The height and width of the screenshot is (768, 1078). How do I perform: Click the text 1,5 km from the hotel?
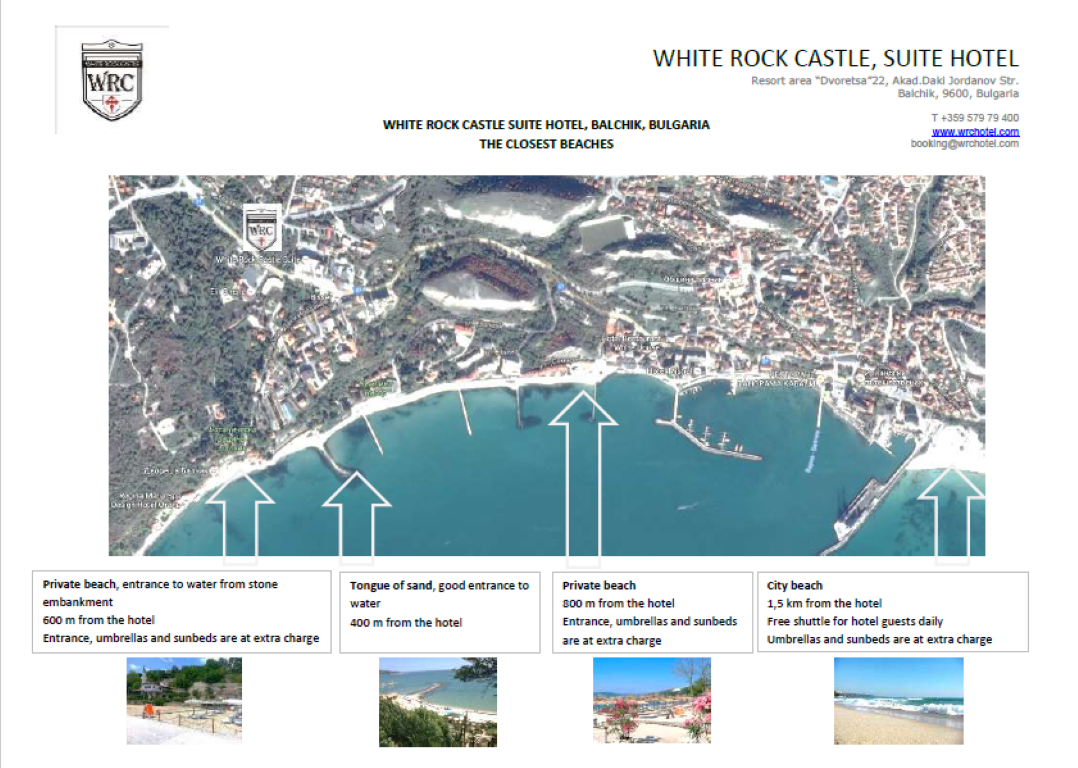click(x=824, y=604)
